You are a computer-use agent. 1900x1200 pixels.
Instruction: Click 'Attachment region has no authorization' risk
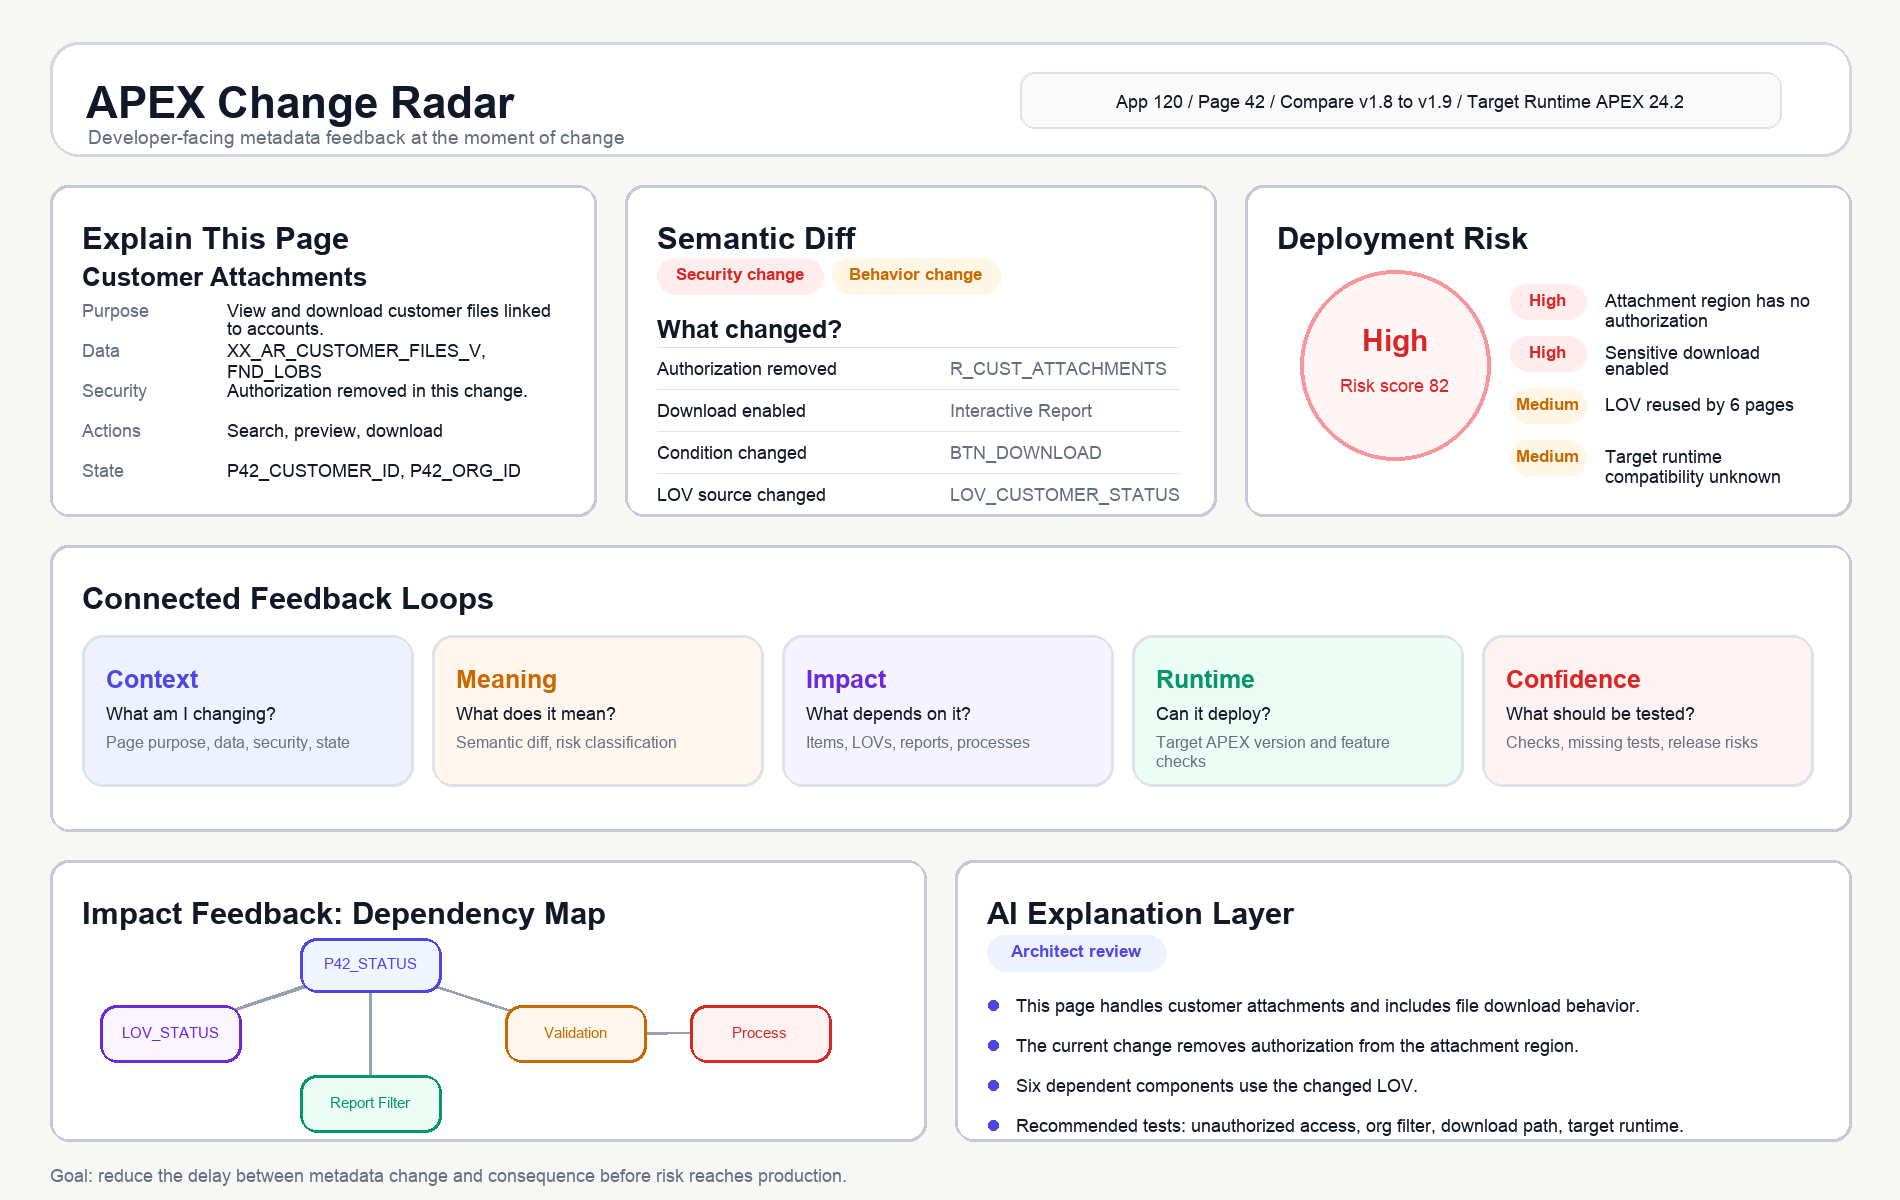click(1707, 311)
